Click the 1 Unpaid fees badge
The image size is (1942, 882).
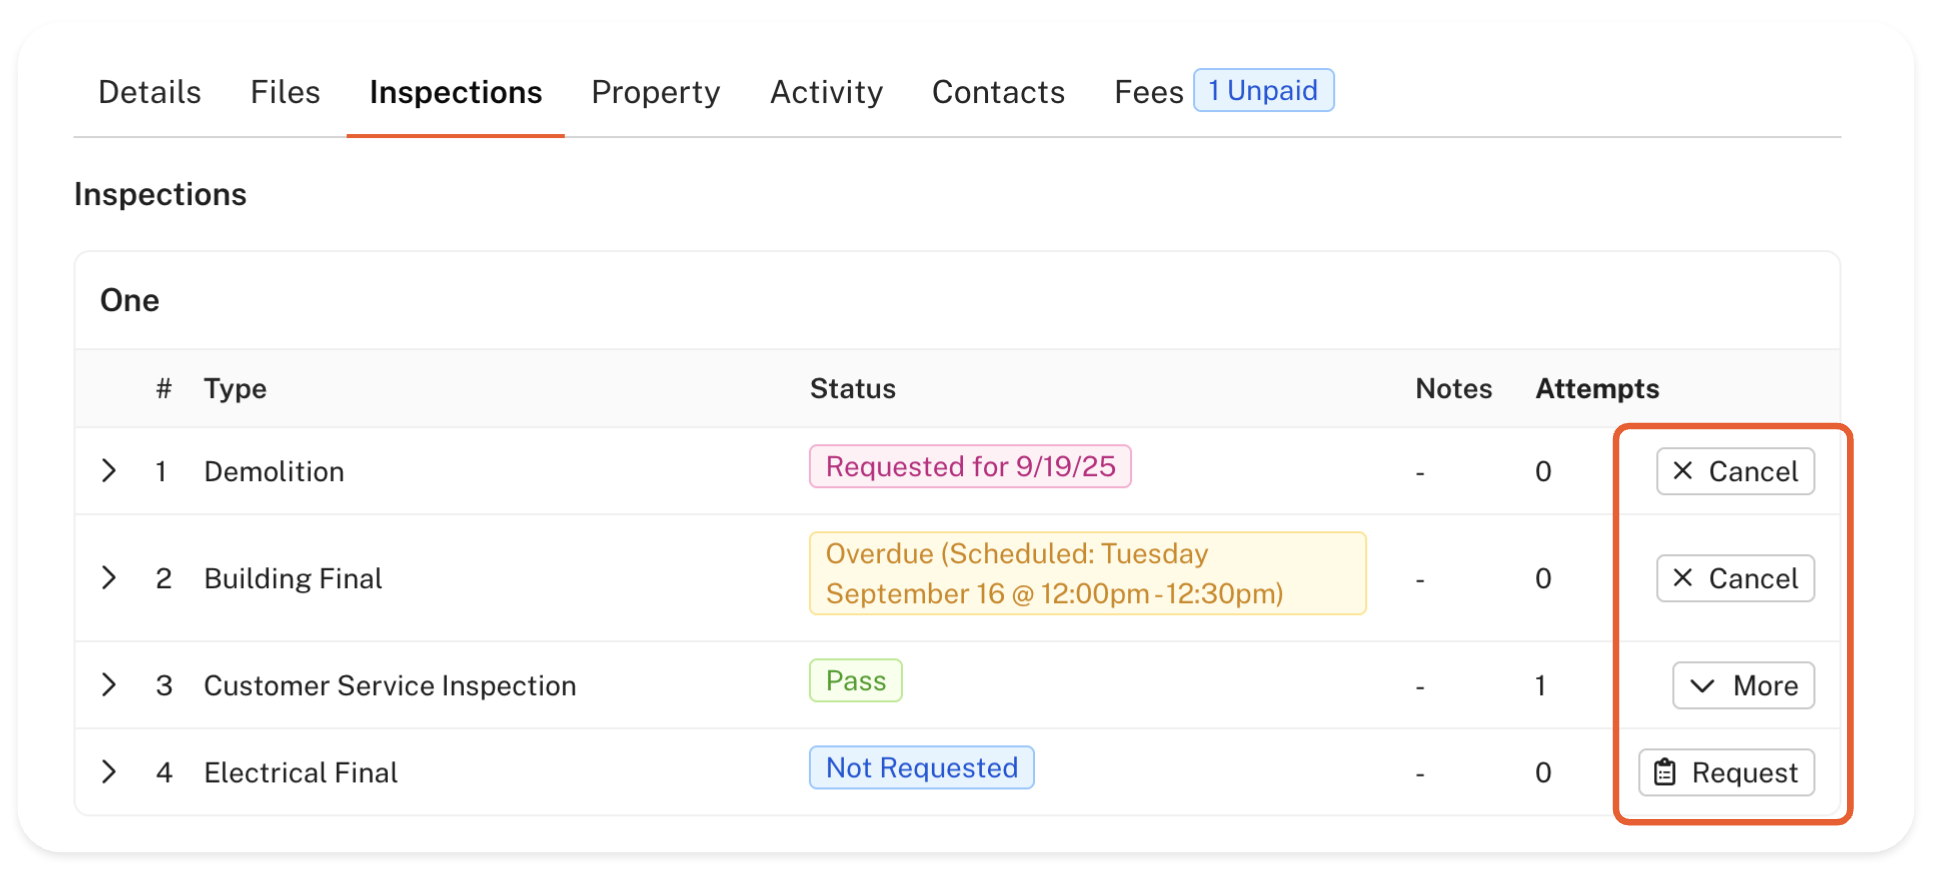[x=1263, y=90]
